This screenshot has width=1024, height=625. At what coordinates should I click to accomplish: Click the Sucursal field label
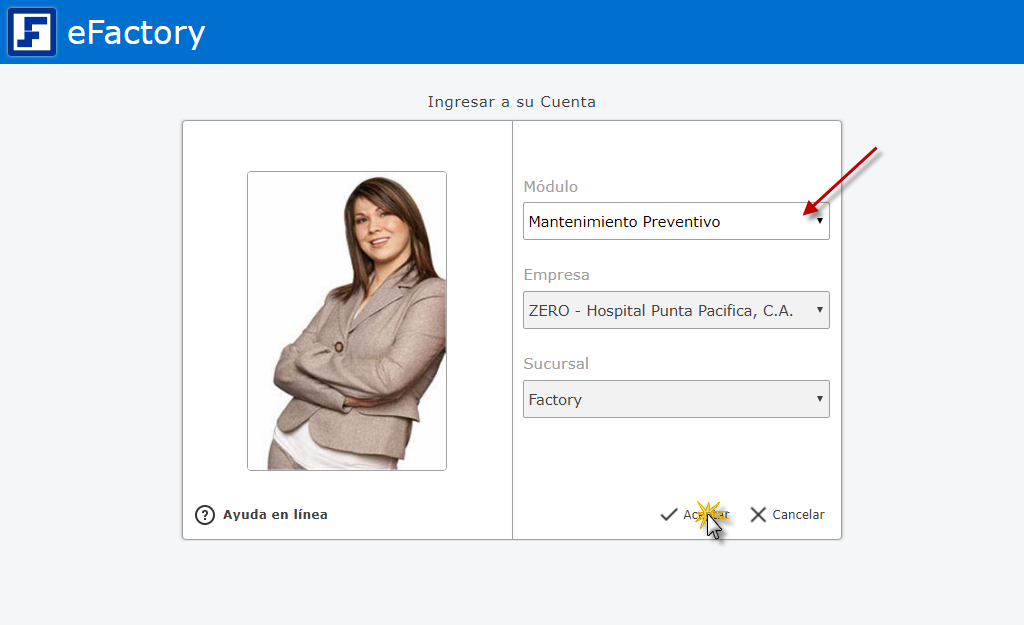point(556,364)
